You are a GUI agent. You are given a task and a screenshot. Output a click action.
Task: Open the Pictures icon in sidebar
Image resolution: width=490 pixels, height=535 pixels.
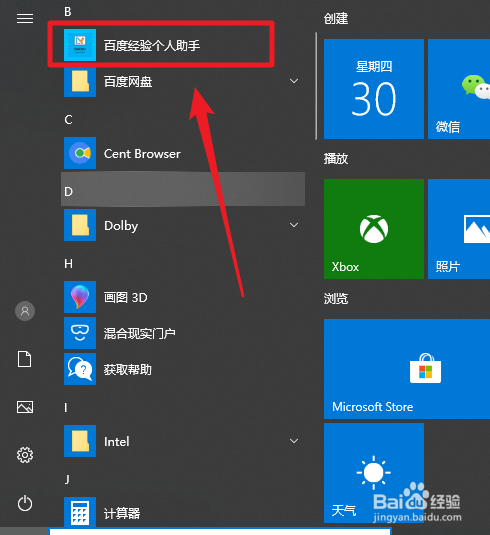[x=25, y=407]
